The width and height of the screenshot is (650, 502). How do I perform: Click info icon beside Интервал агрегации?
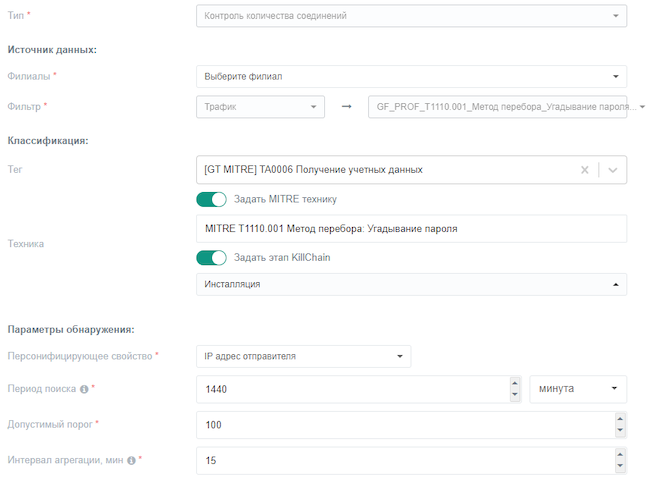click(132, 461)
